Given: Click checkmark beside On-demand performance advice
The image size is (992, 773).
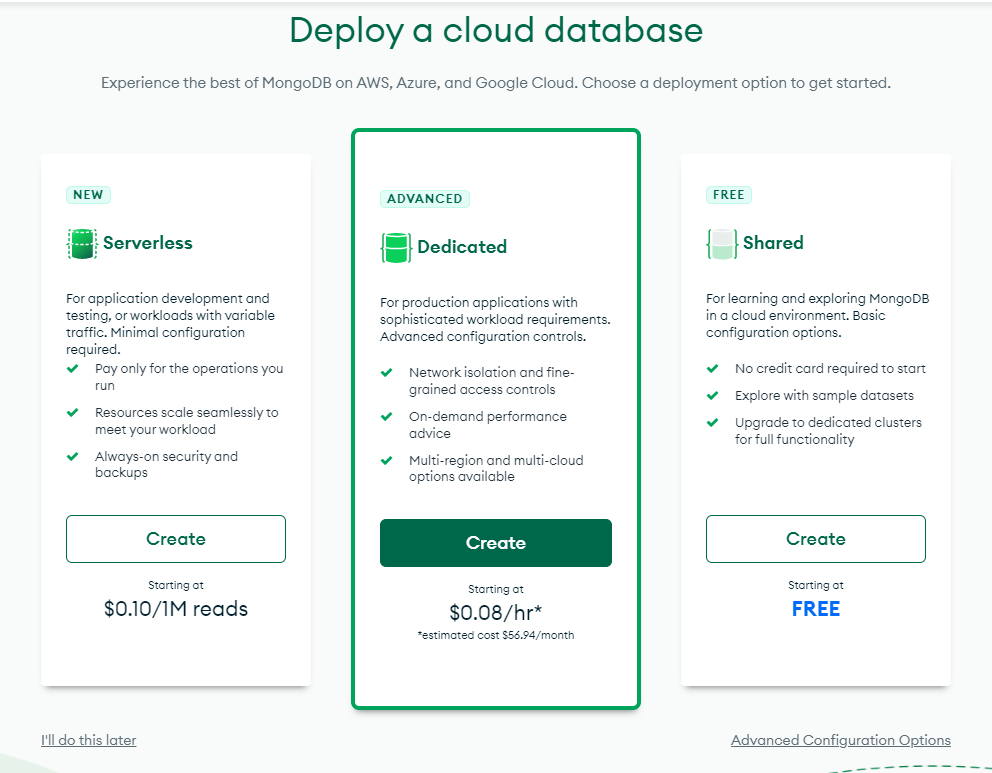Looking at the screenshot, I should tap(387, 416).
